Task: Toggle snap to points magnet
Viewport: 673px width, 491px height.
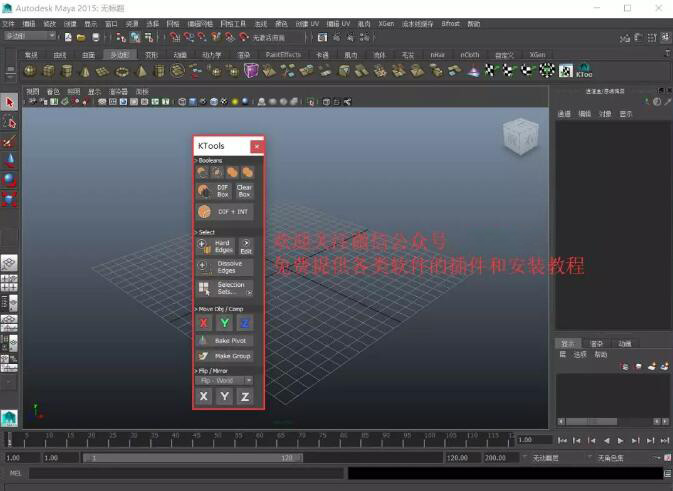Action: 202,38
